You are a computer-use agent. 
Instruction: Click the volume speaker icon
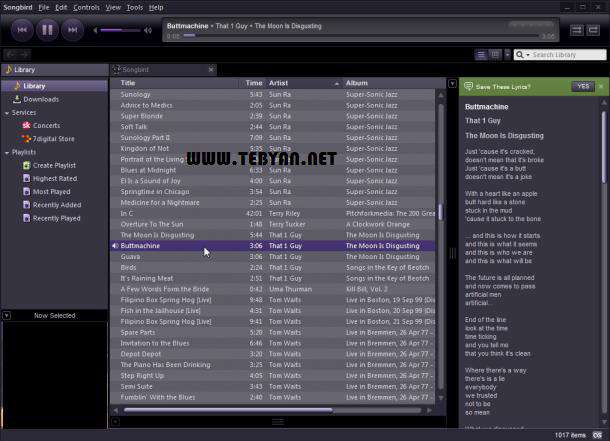click(x=93, y=30)
